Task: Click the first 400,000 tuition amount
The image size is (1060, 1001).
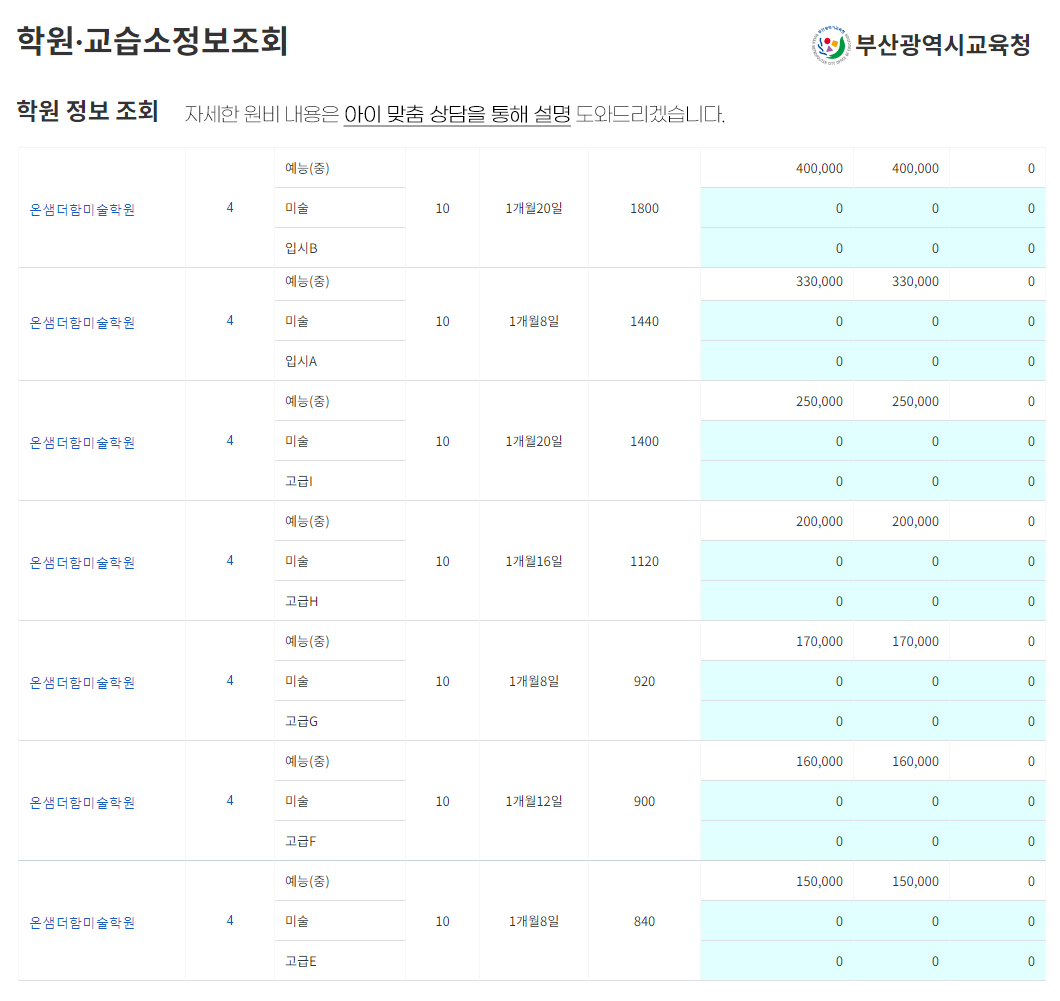Action: [x=819, y=168]
